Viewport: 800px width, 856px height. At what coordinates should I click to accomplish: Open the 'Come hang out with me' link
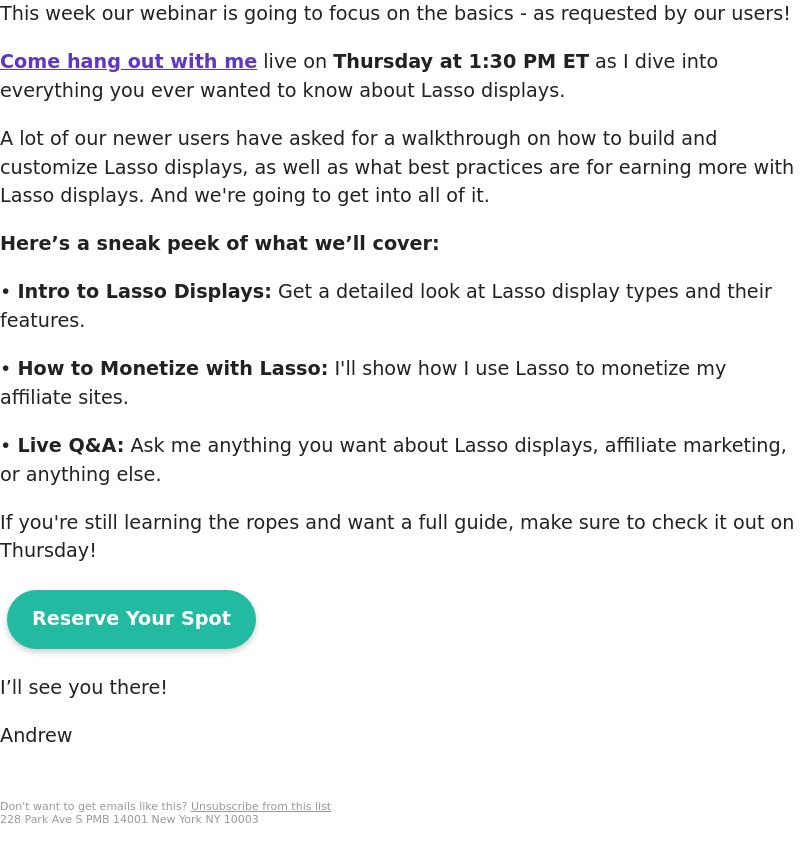tap(128, 62)
